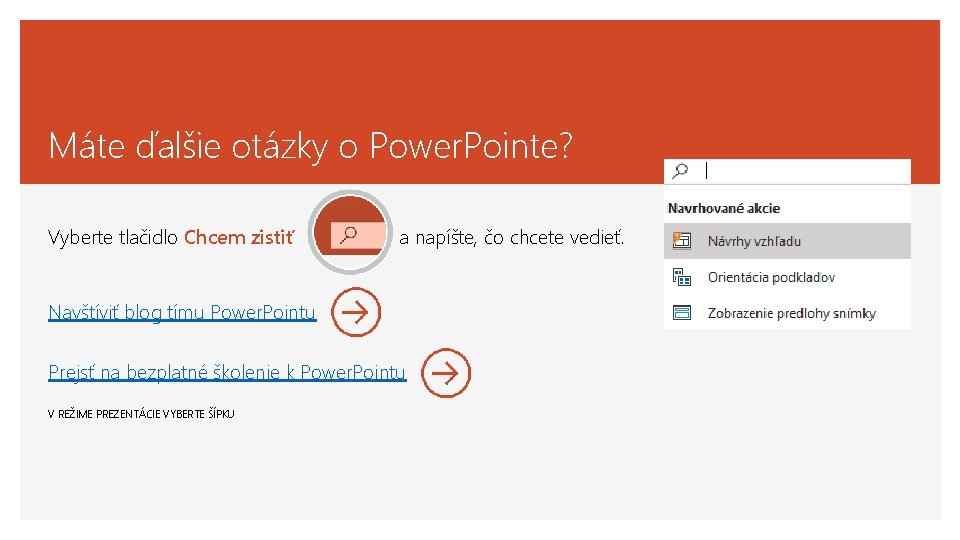Click the Návrhy vzhľadu icon
960x540 pixels.
point(681,241)
